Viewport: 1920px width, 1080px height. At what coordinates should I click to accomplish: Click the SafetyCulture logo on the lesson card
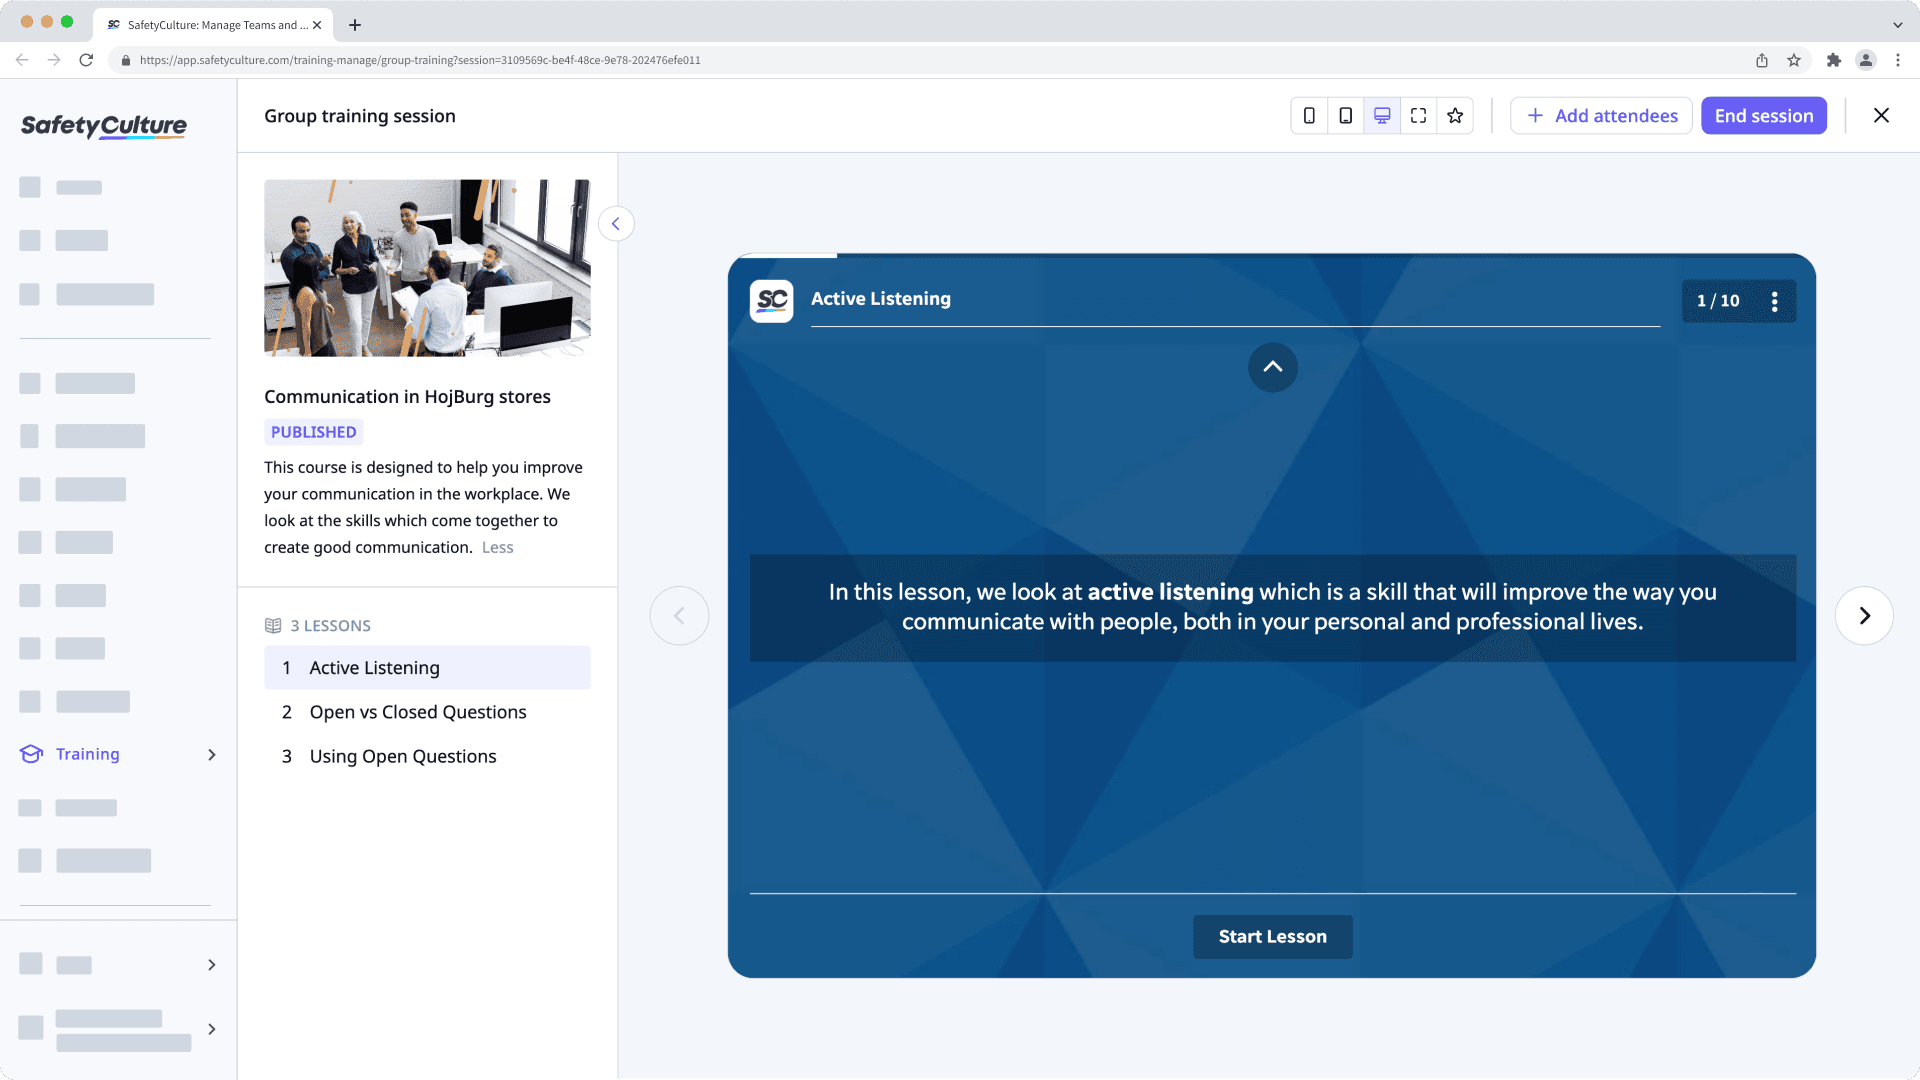pyautogui.click(x=771, y=300)
